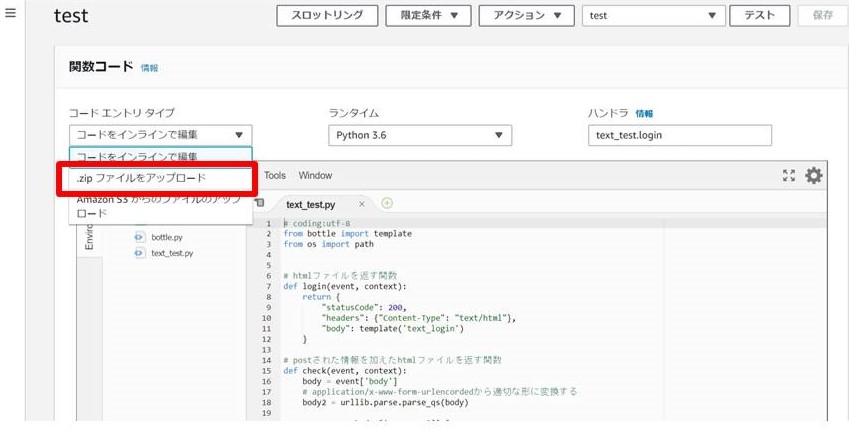Click the bottle.py file icon
The height and width of the screenshot is (446, 849).
tap(140, 237)
